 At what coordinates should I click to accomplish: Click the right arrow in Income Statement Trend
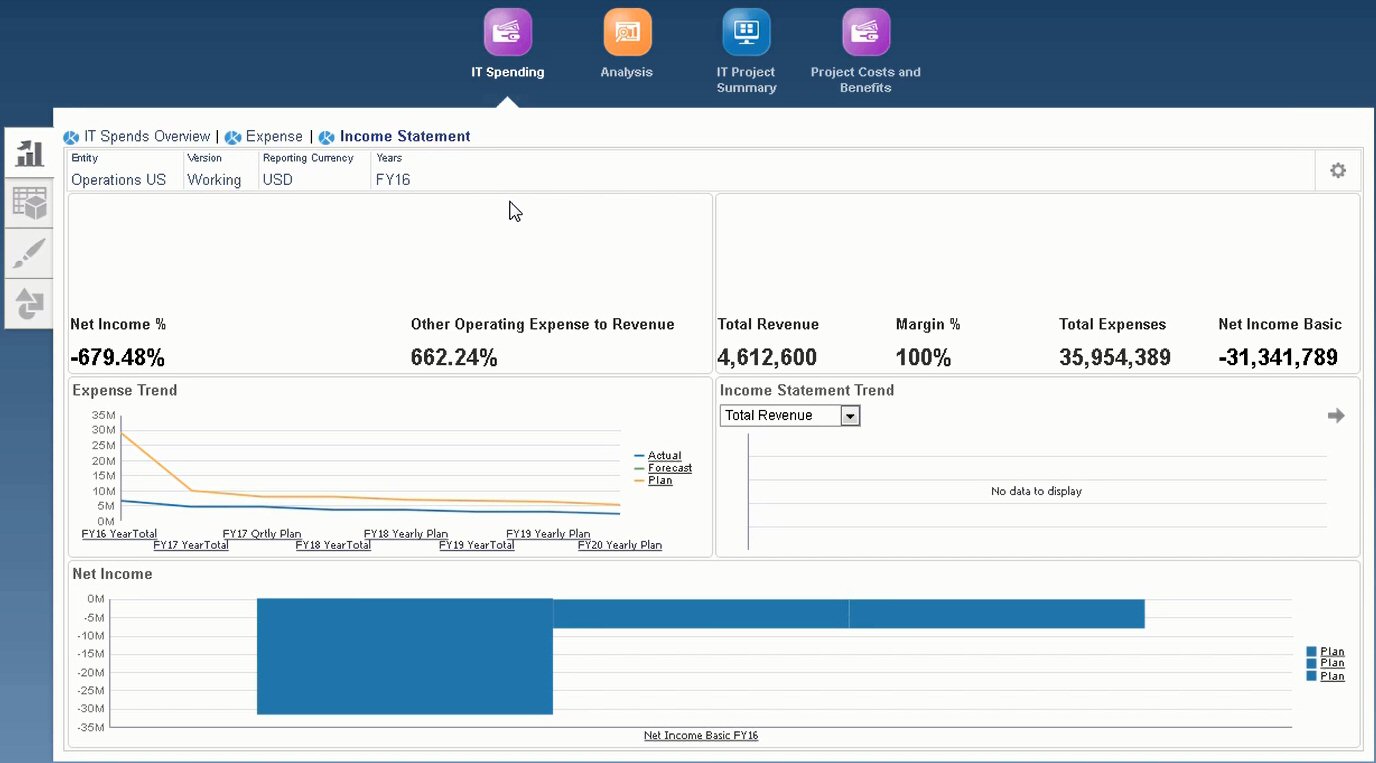(x=1335, y=416)
